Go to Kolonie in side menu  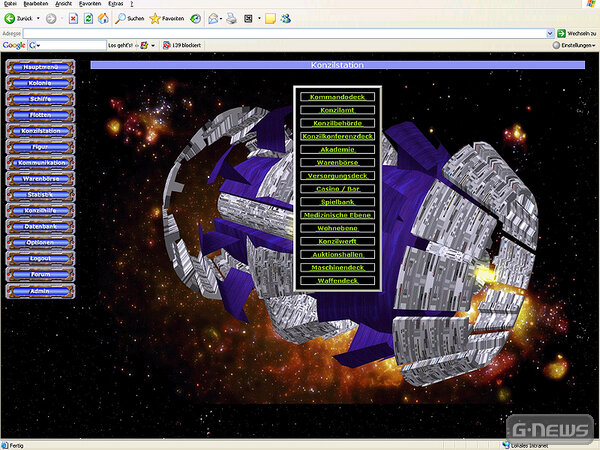41,83
